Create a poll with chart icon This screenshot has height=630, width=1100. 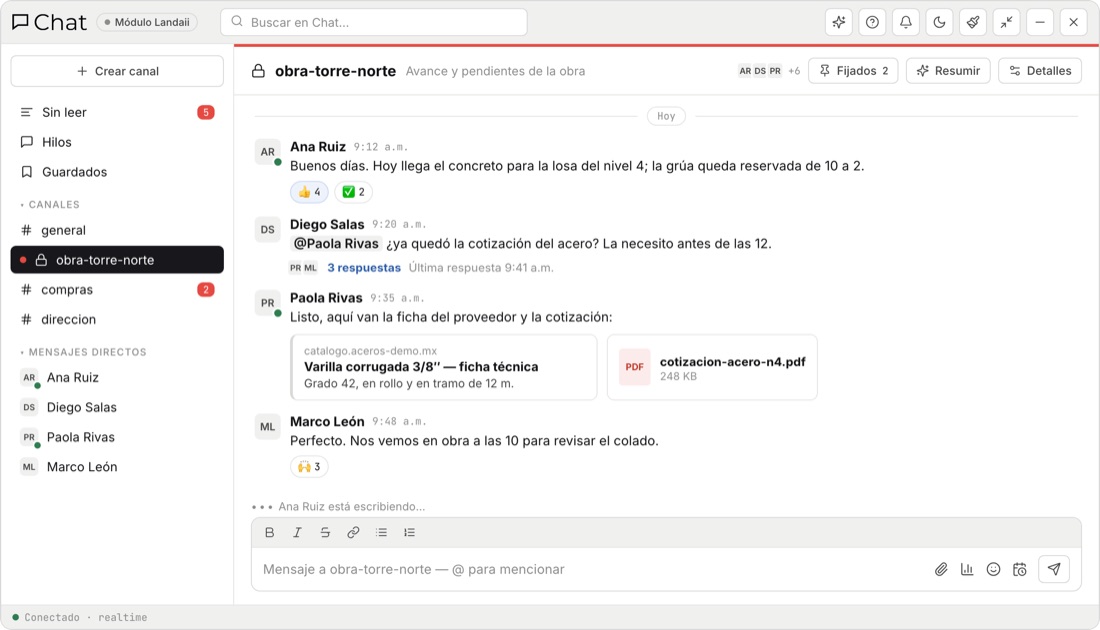coord(967,569)
